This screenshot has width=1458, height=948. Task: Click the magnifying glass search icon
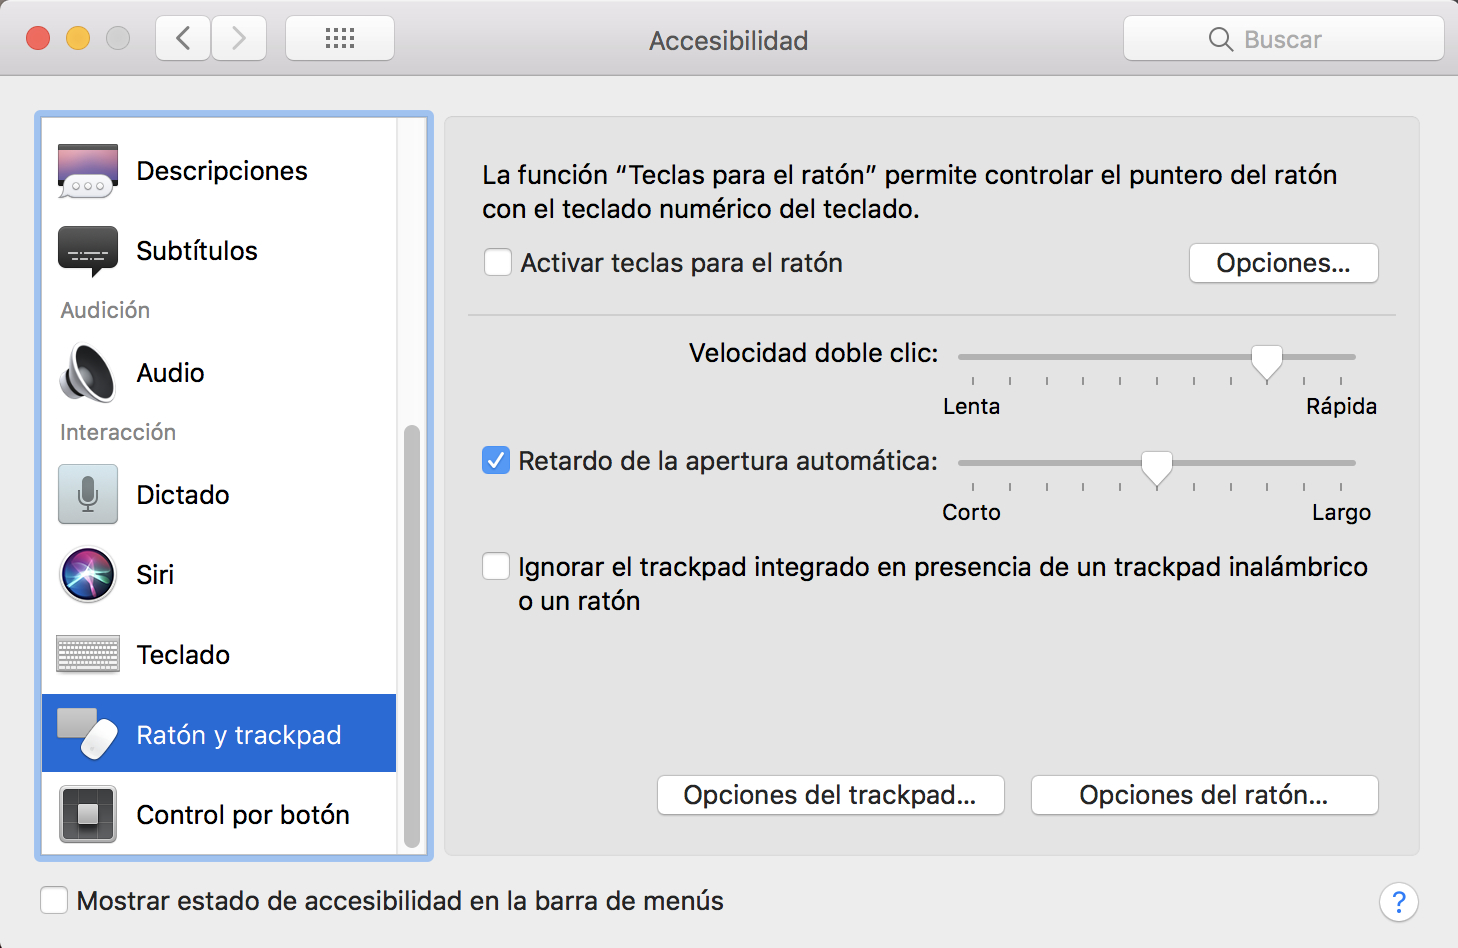[1221, 40]
